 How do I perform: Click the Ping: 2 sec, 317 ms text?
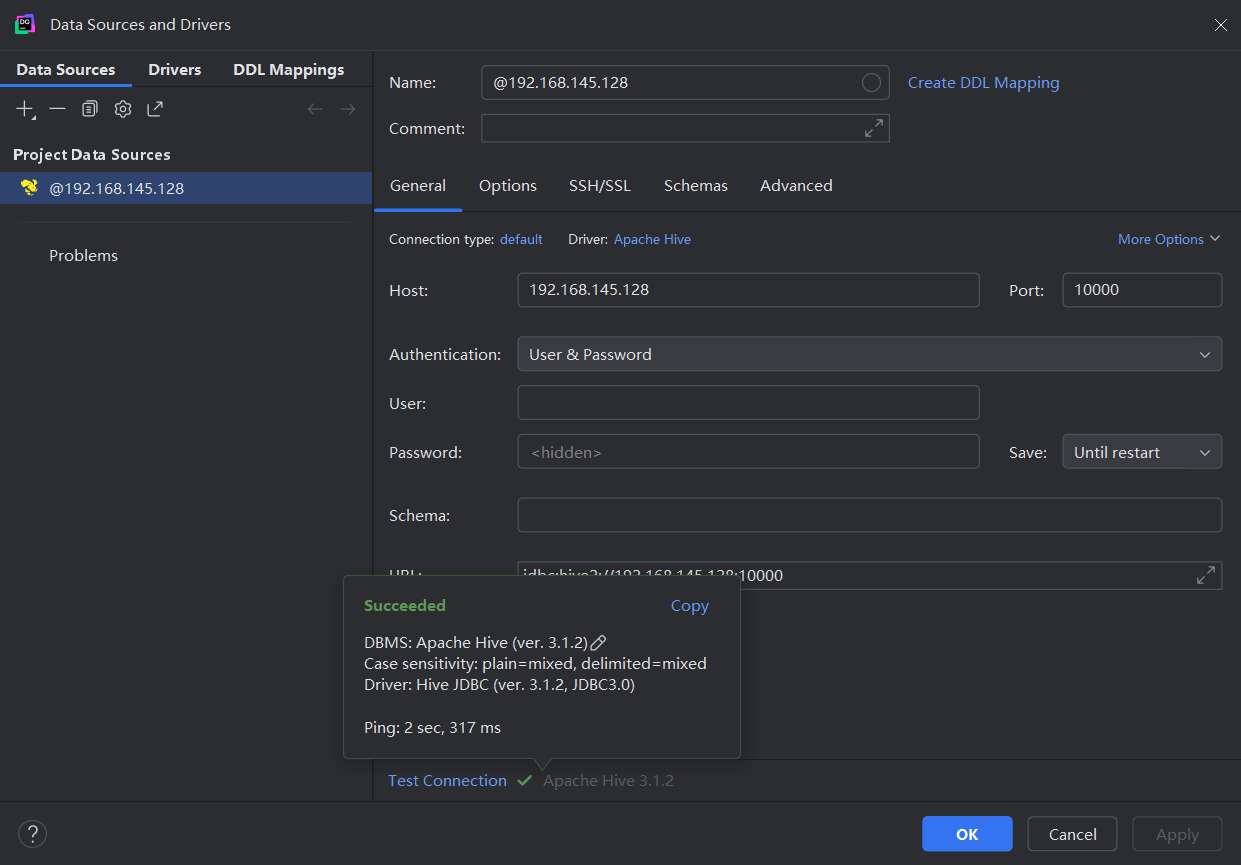[x=432, y=728]
